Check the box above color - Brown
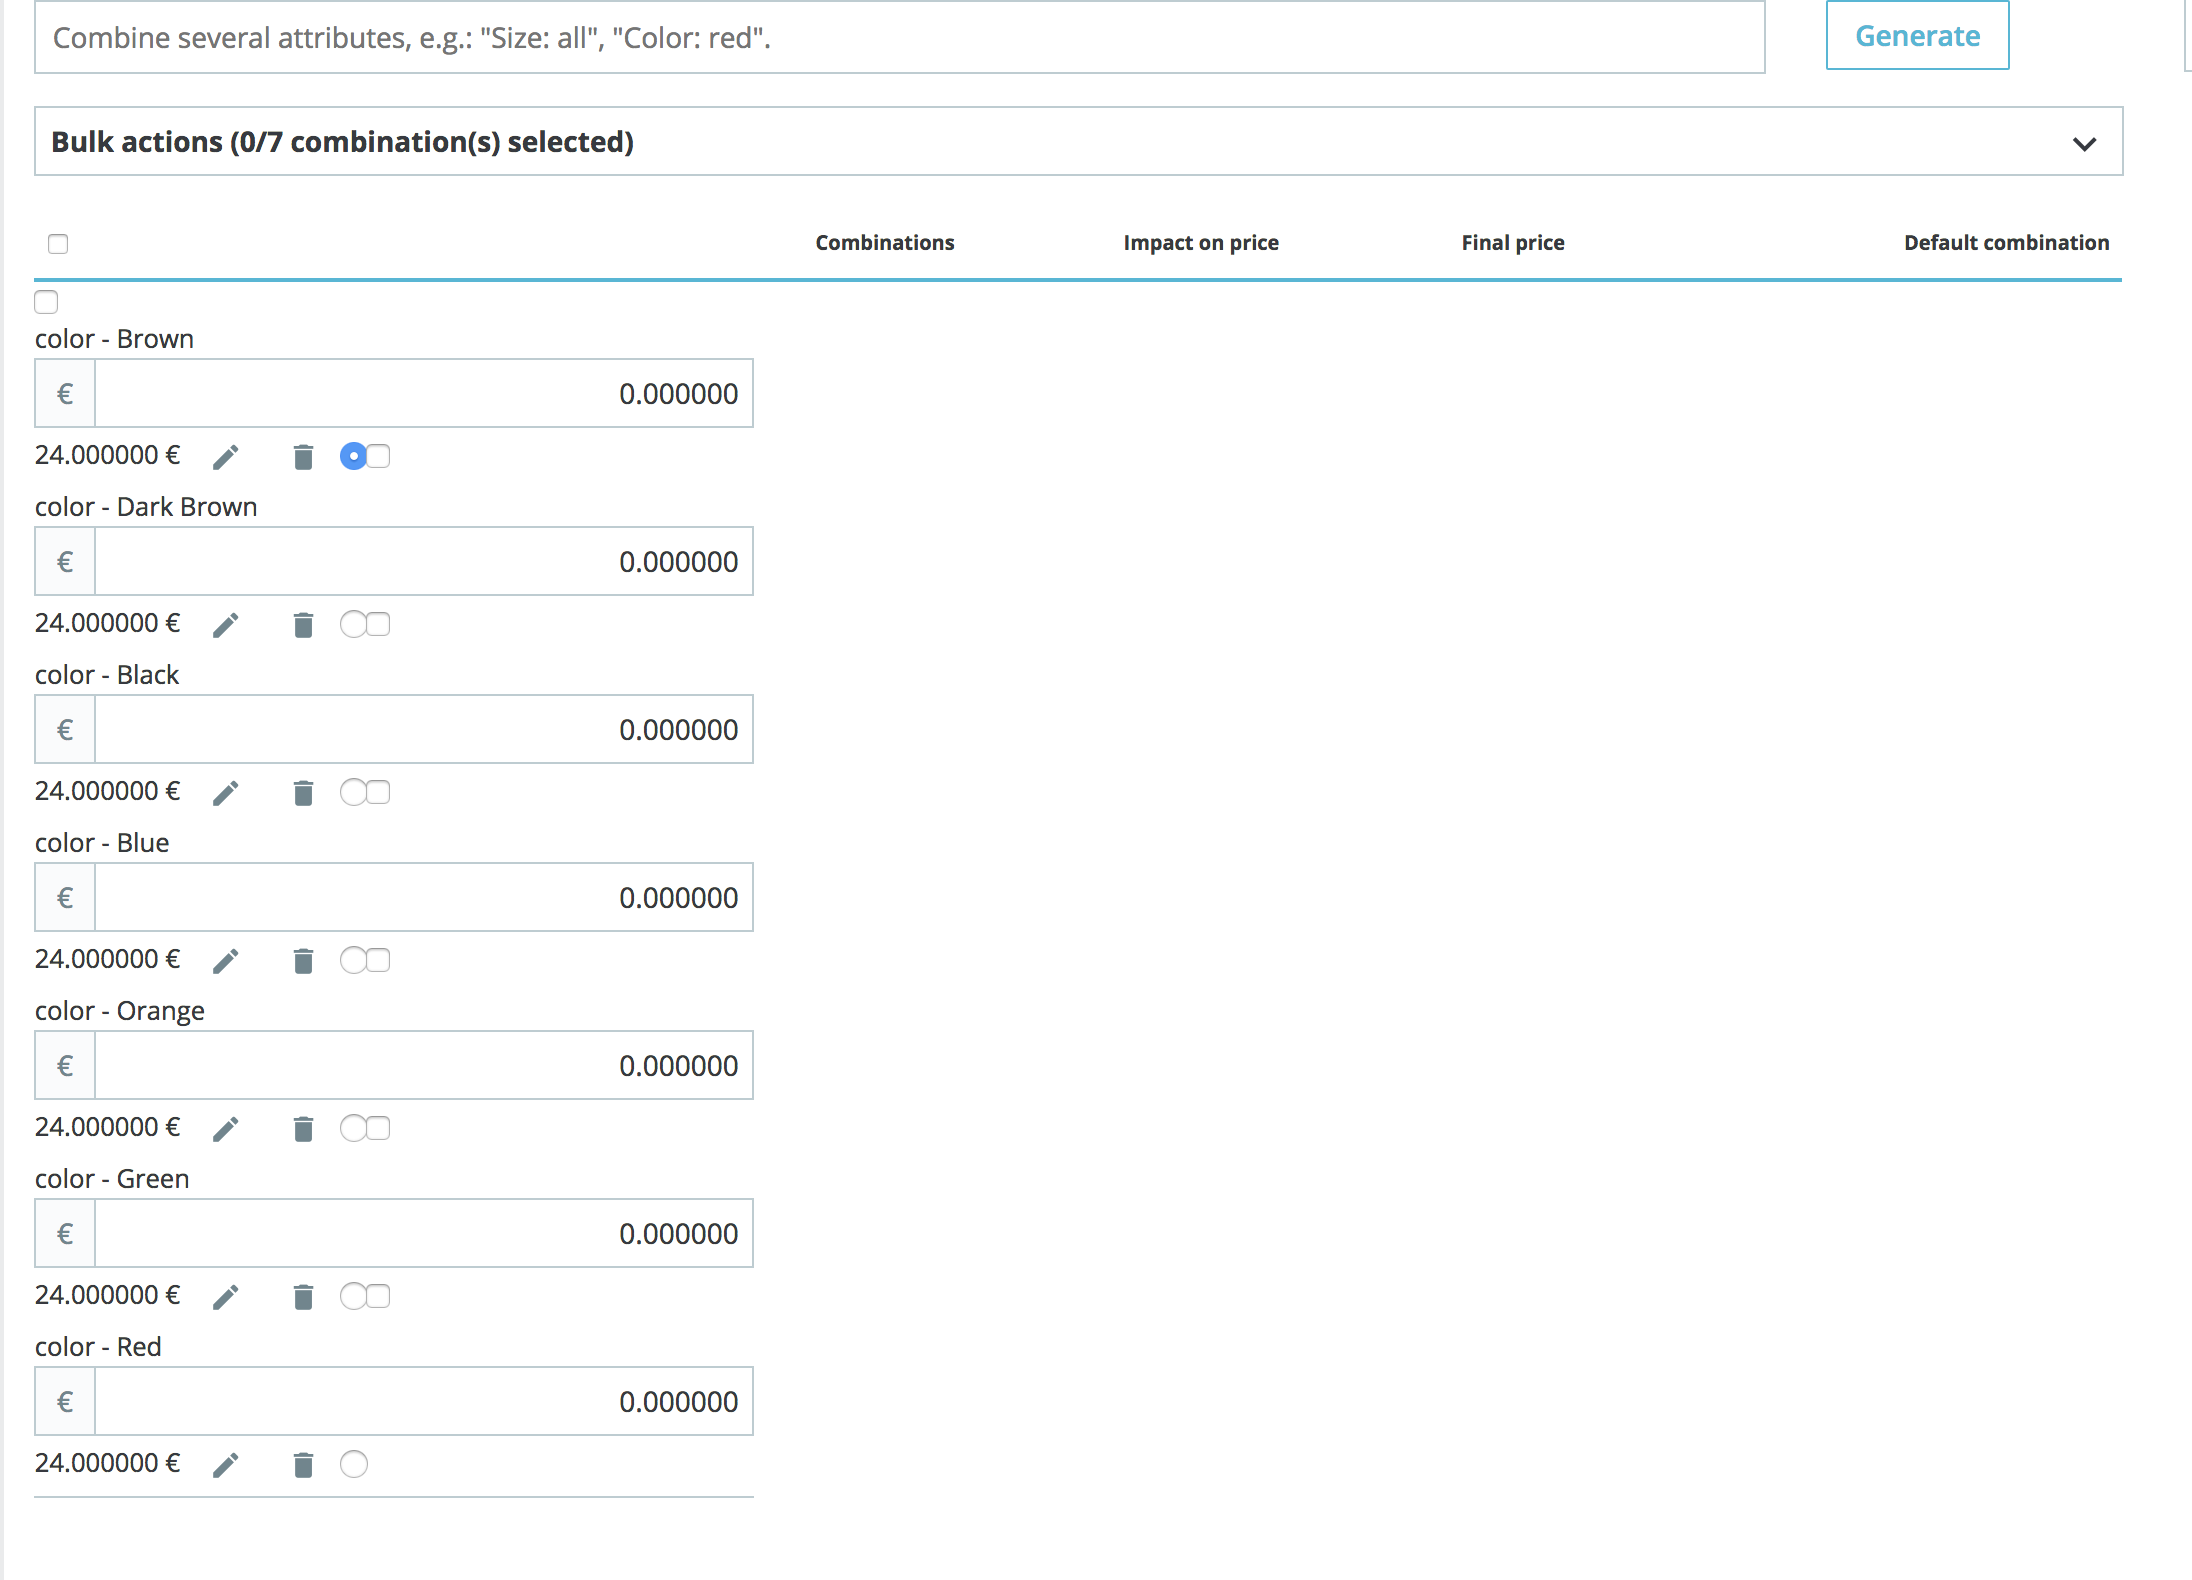 46,302
